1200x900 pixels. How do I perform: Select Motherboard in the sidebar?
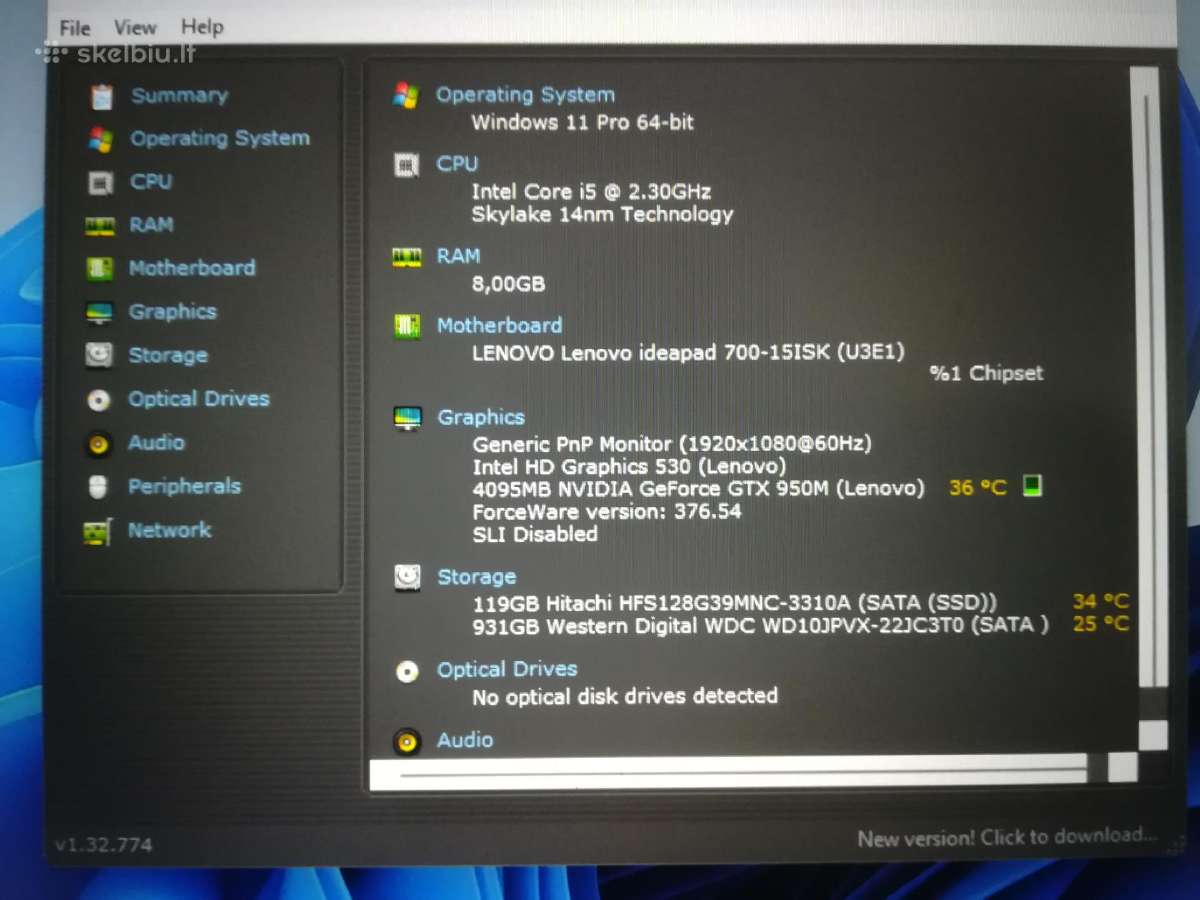[192, 268]
